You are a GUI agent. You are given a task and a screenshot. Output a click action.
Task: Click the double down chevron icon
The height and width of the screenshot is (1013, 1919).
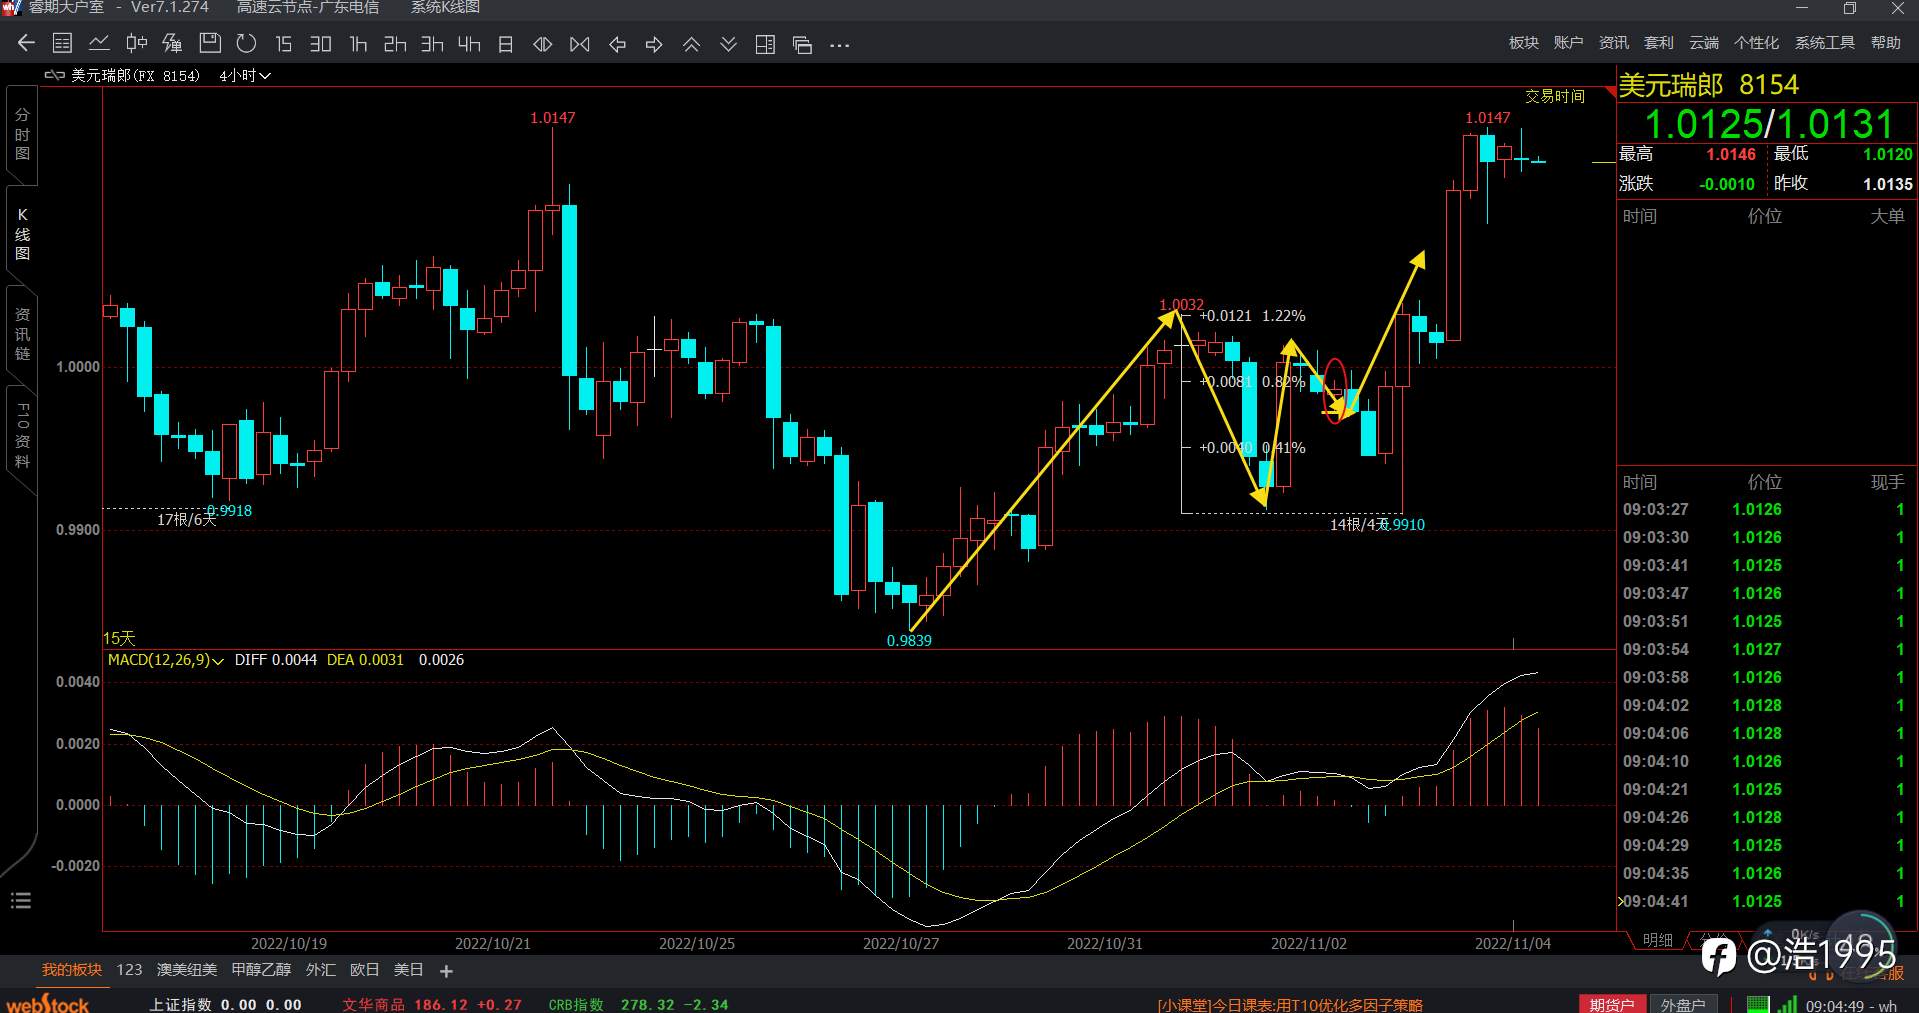[x=728, y=43]
